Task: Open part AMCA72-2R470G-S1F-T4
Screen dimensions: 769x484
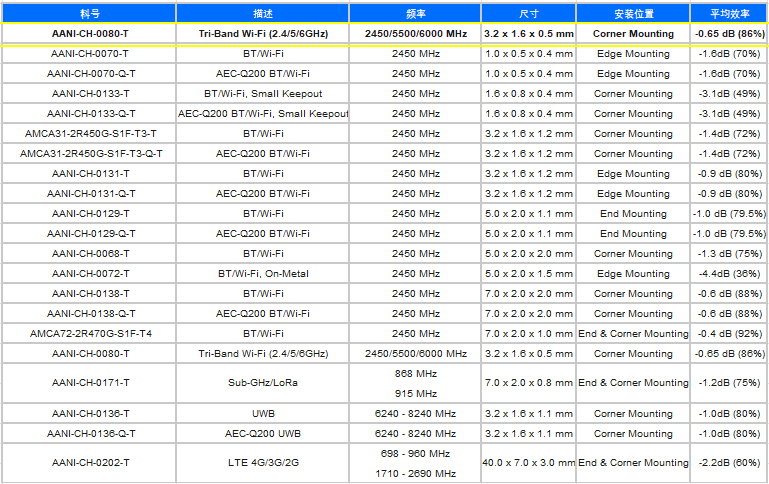Action: click(90, 334)
